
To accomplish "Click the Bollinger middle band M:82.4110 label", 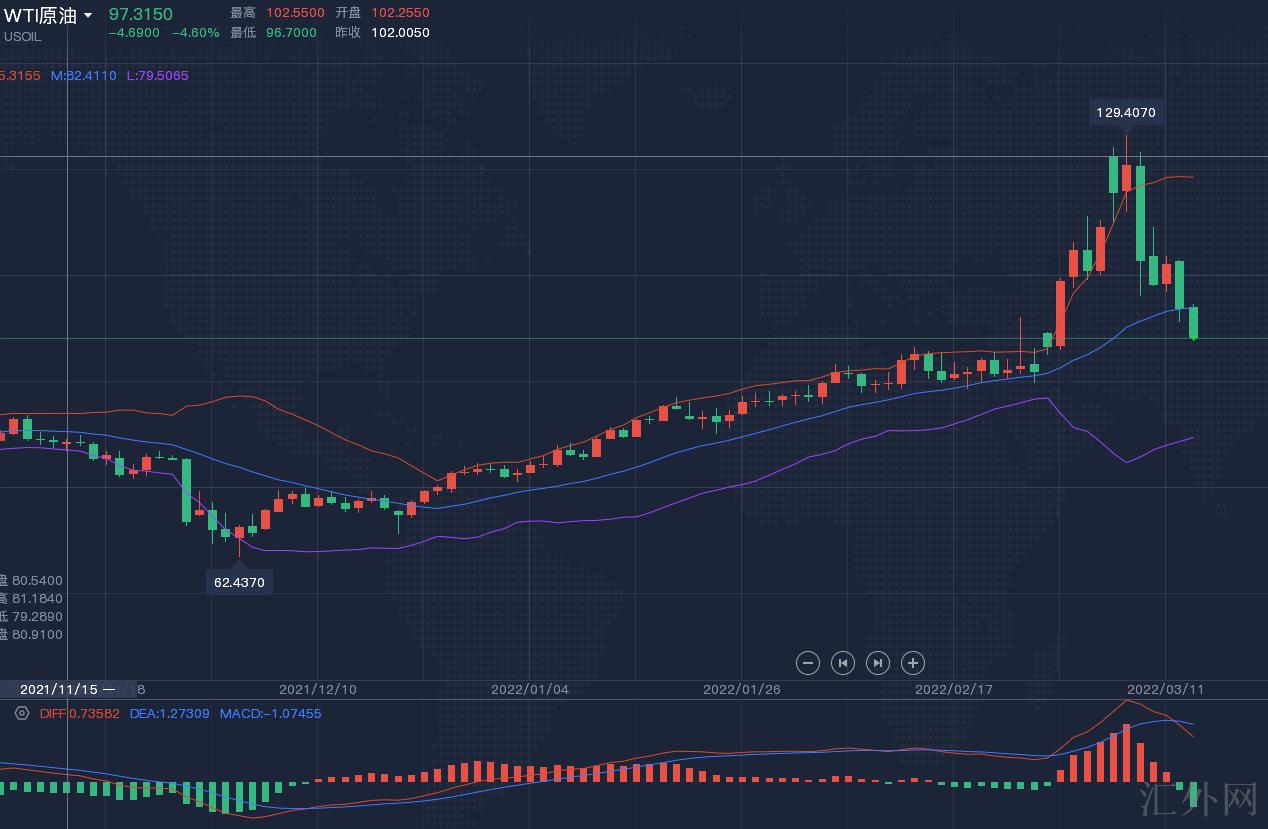I will (x=83, y=75).
